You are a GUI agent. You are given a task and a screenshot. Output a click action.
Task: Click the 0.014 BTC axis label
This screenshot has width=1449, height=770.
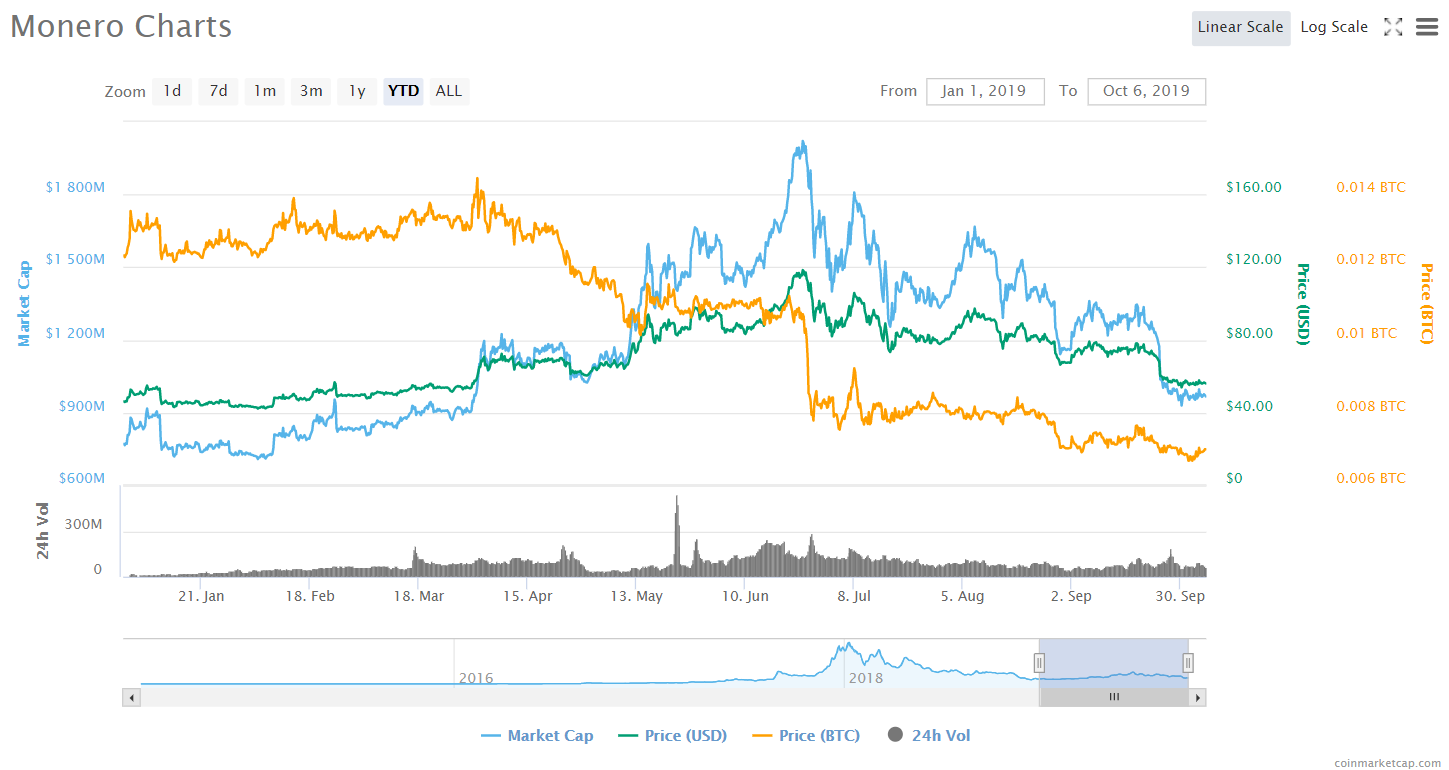[1371, 187]
